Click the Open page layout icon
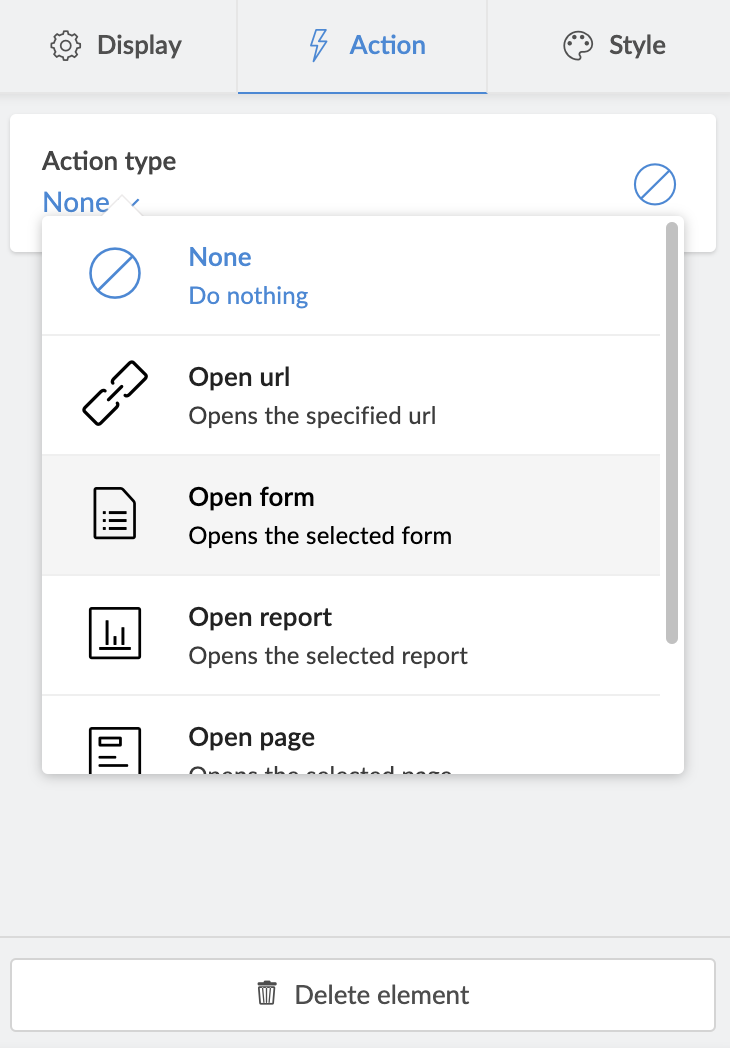The image size is (730, 1048). pyautogui.click(x=114, y=750)
